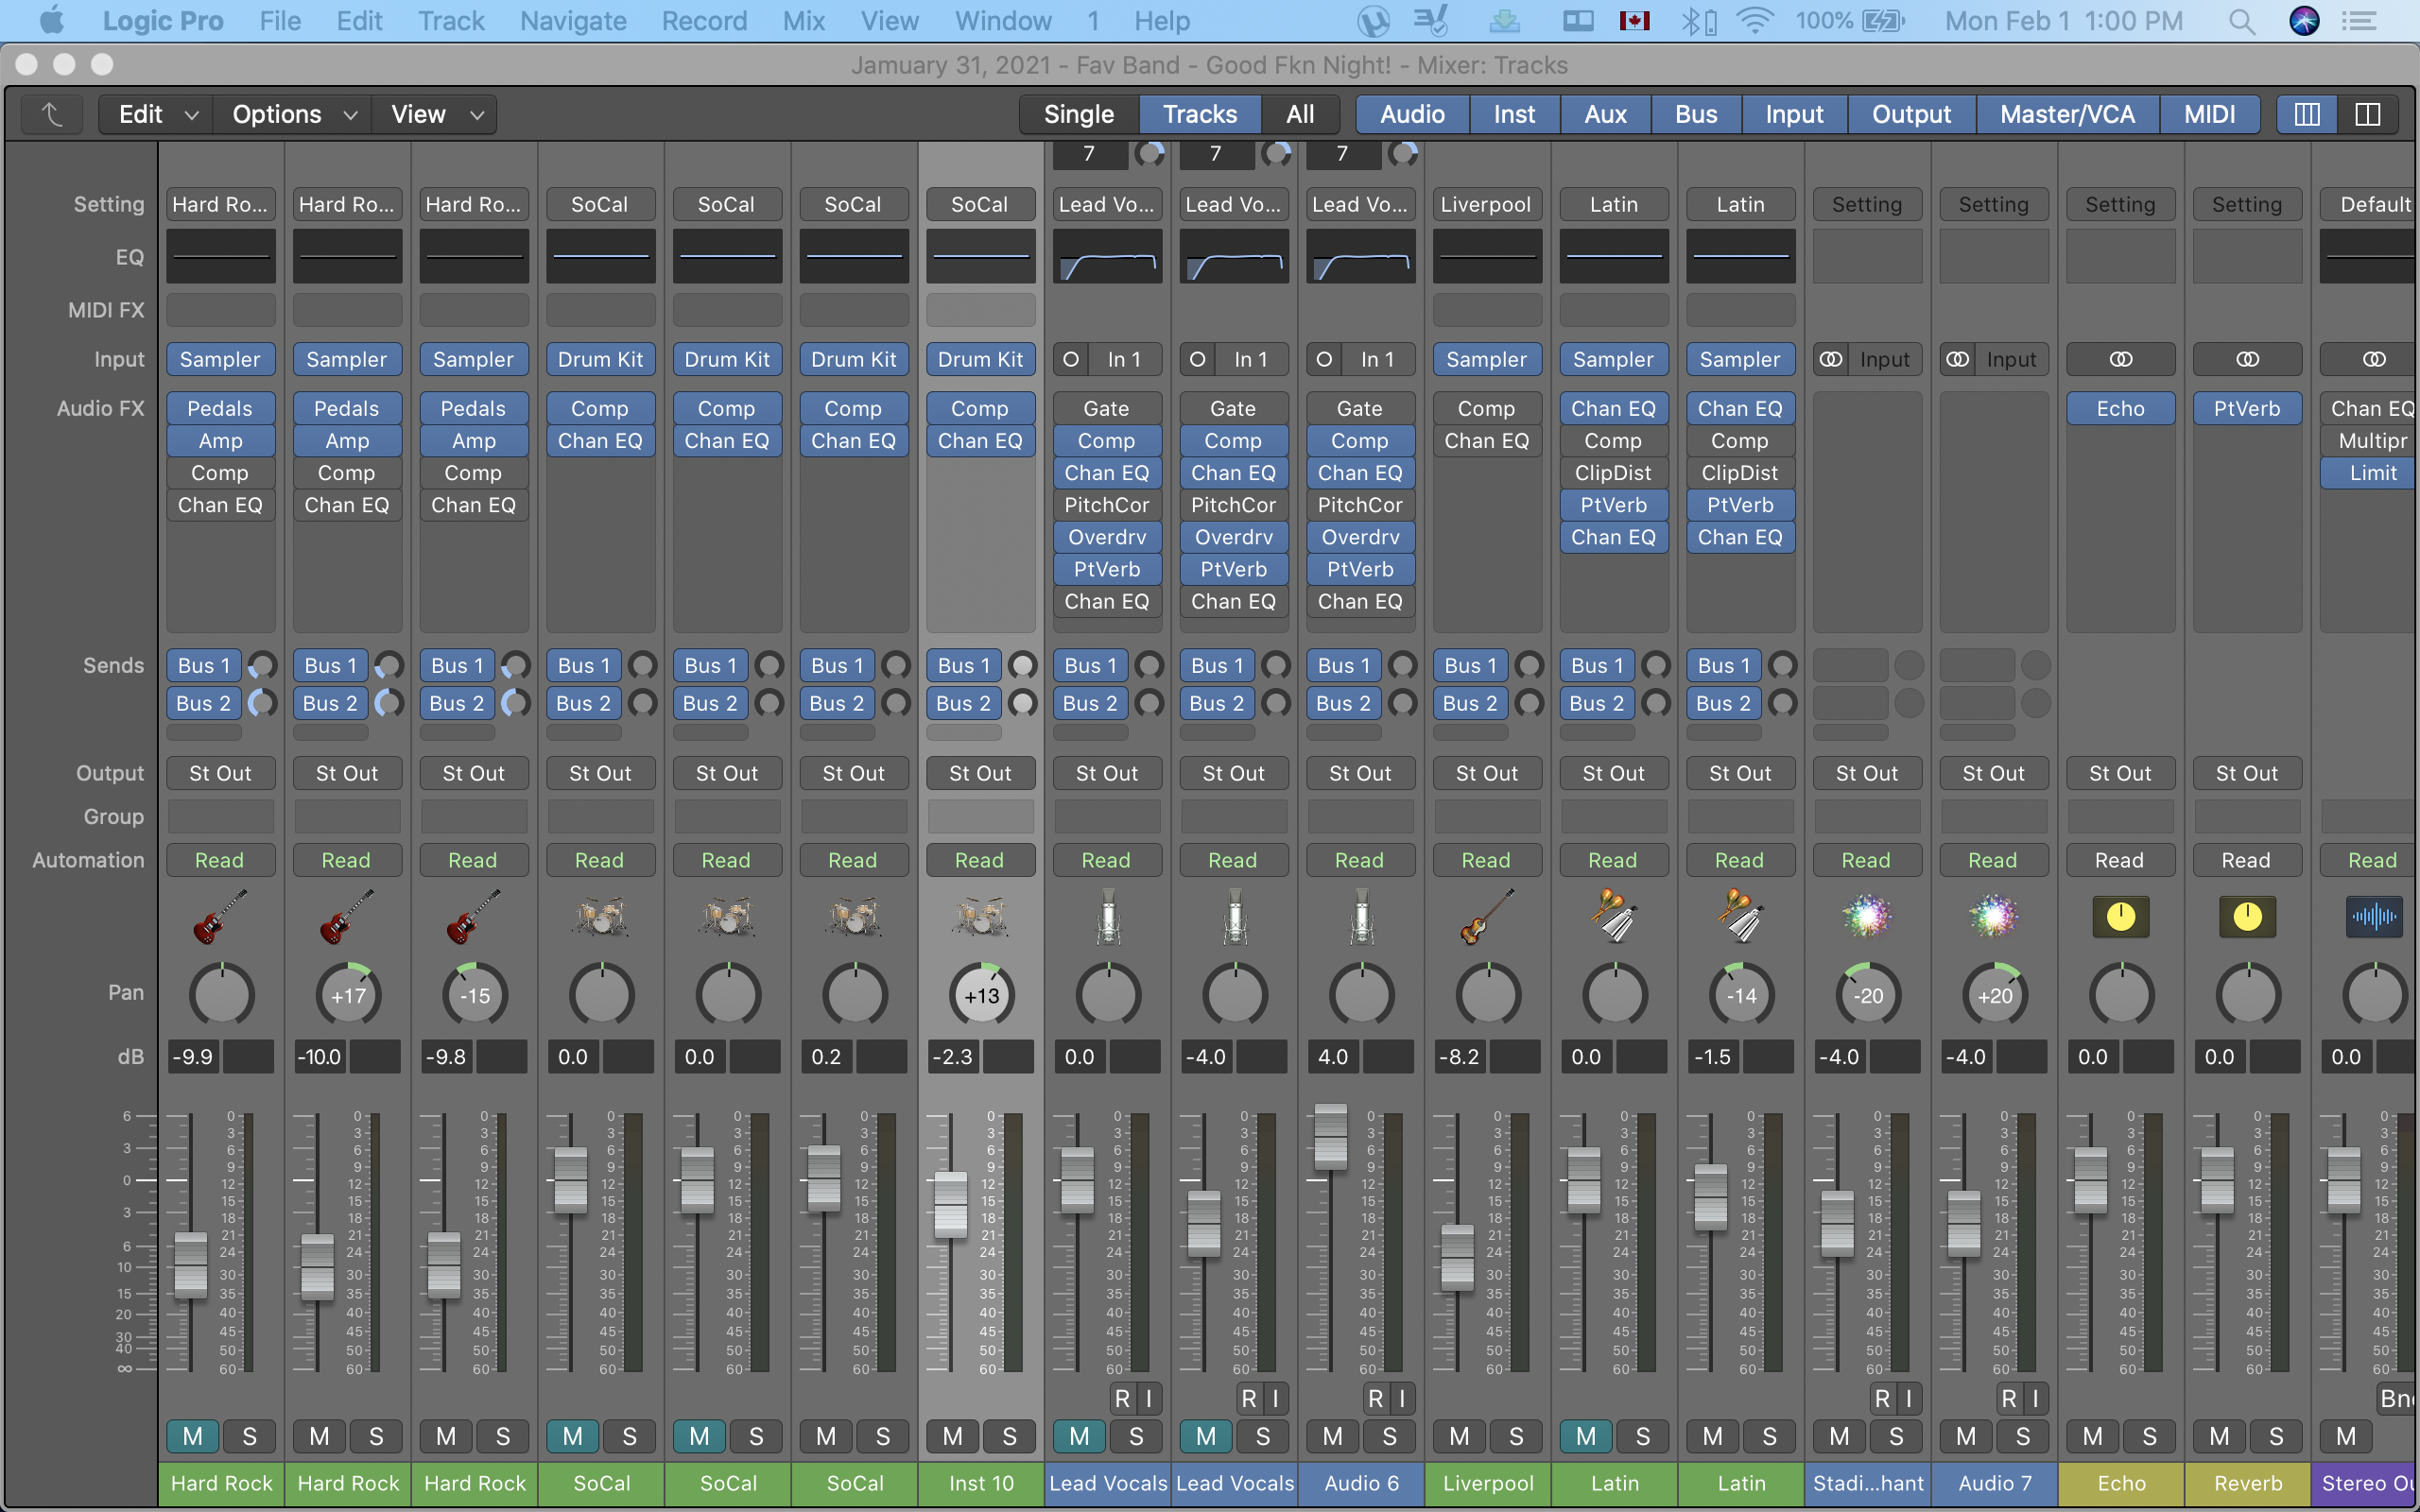Click the Inst 10 drum kit icon
The height and width of the screenshot is (1512, 2420).
tap(980, 916)
